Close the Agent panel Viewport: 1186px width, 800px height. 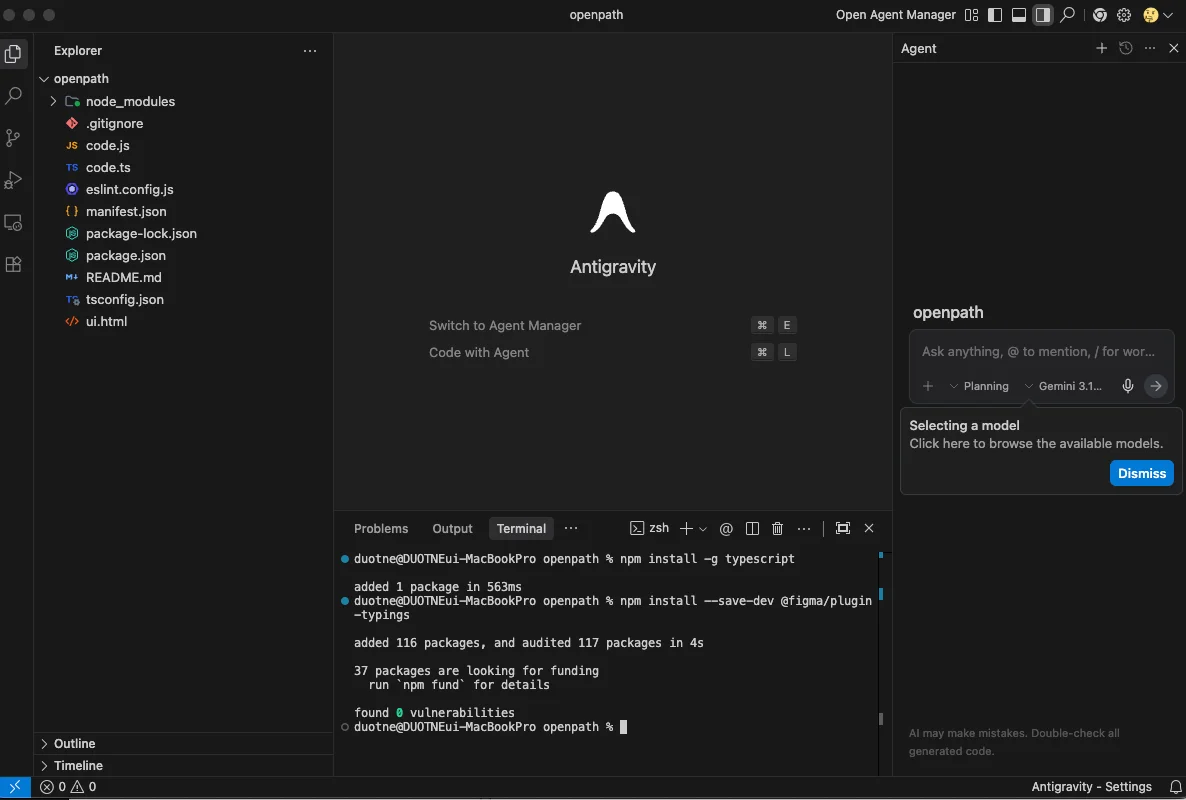point(1173,48)
